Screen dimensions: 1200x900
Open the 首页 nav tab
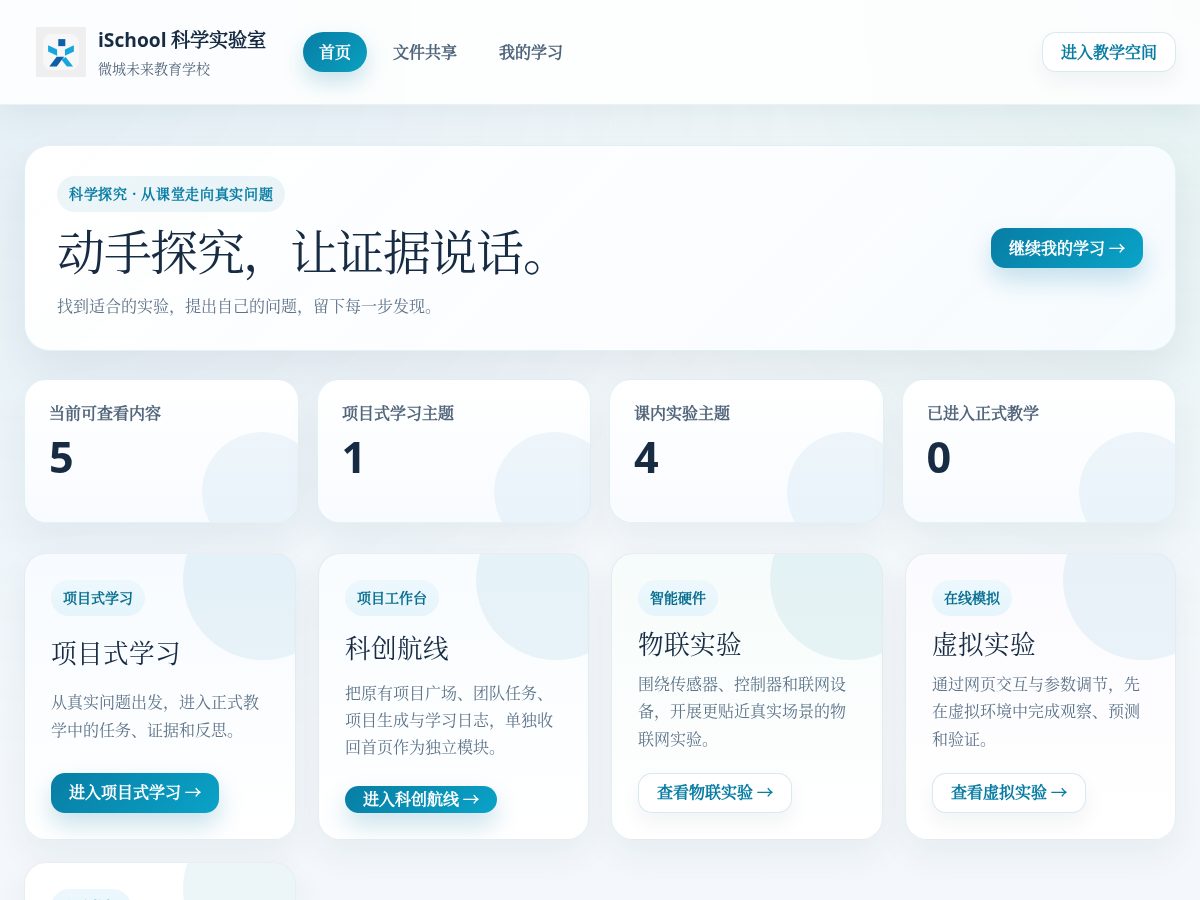[335, 52]
